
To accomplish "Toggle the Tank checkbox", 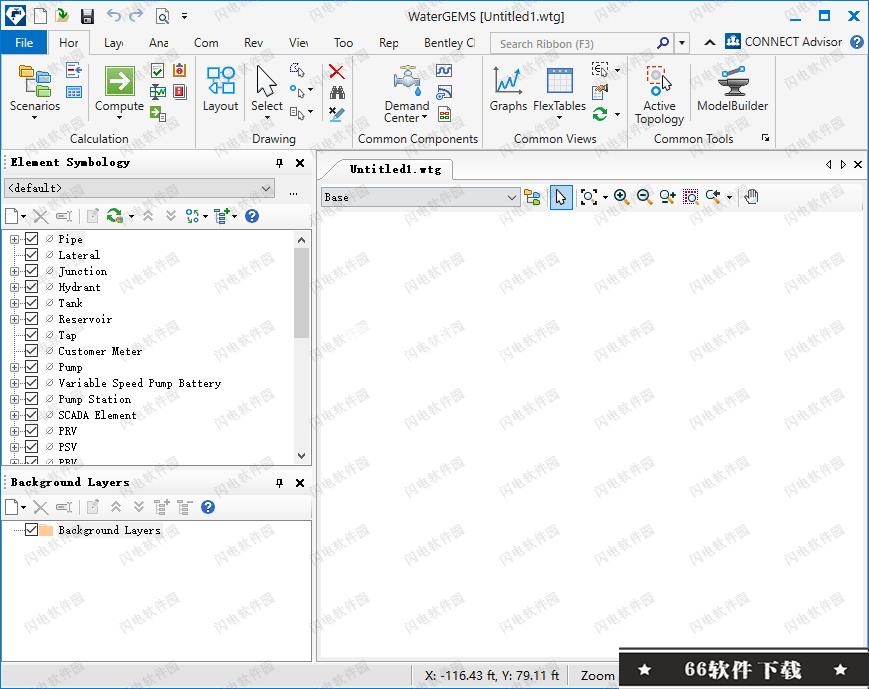I will tap(32, 303).
